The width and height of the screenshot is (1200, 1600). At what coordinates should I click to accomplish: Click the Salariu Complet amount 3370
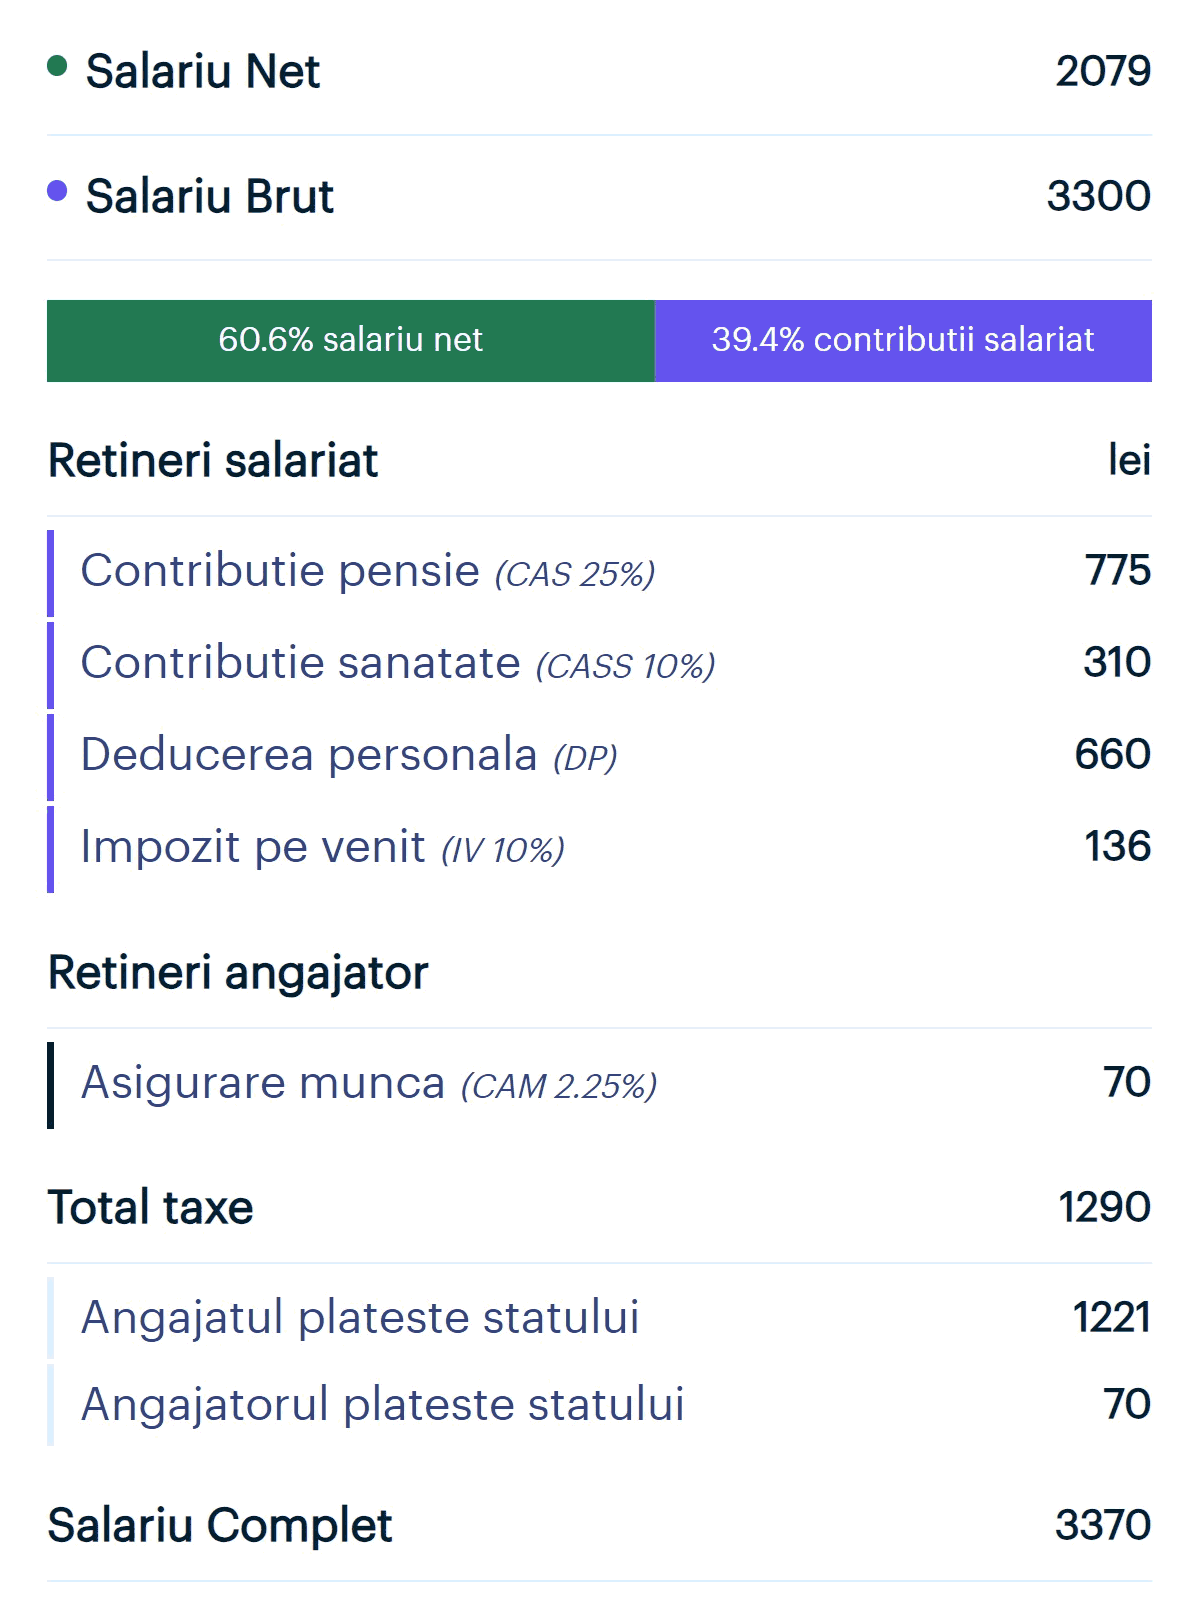pyautogui.click(x=1102, y=1525)
